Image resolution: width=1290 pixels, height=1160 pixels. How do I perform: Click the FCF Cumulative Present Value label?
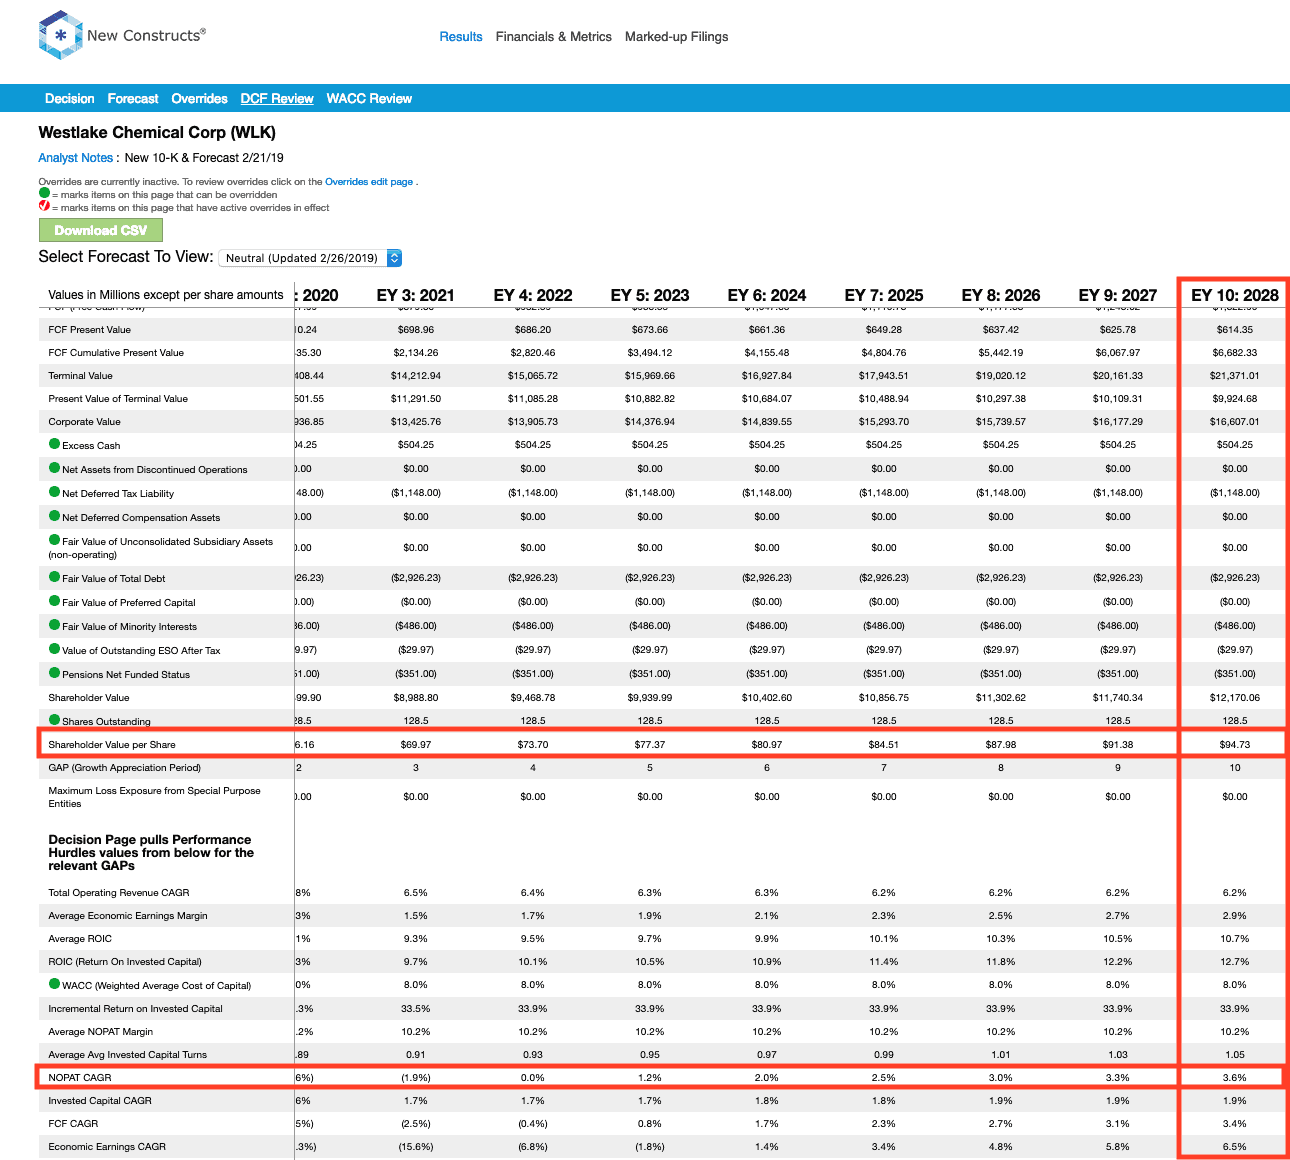coord(116,353)
